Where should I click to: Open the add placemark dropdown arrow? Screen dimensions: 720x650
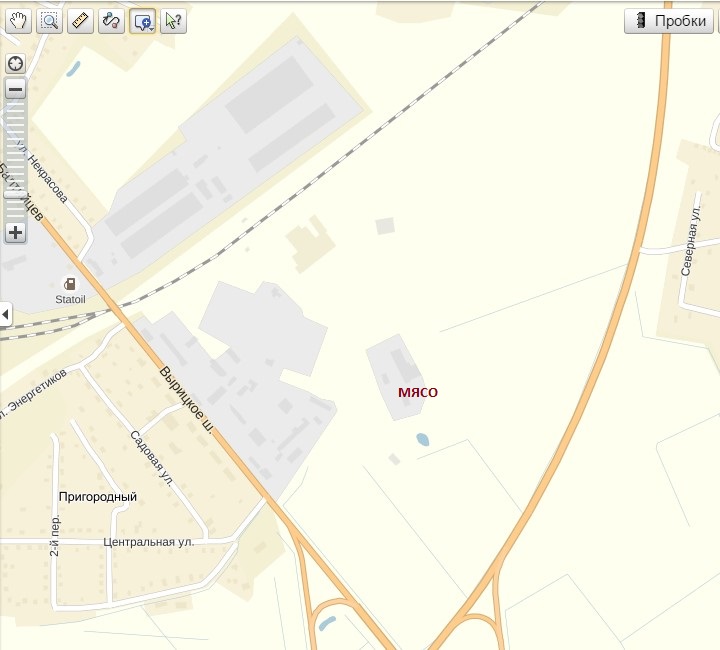(152, 28)
